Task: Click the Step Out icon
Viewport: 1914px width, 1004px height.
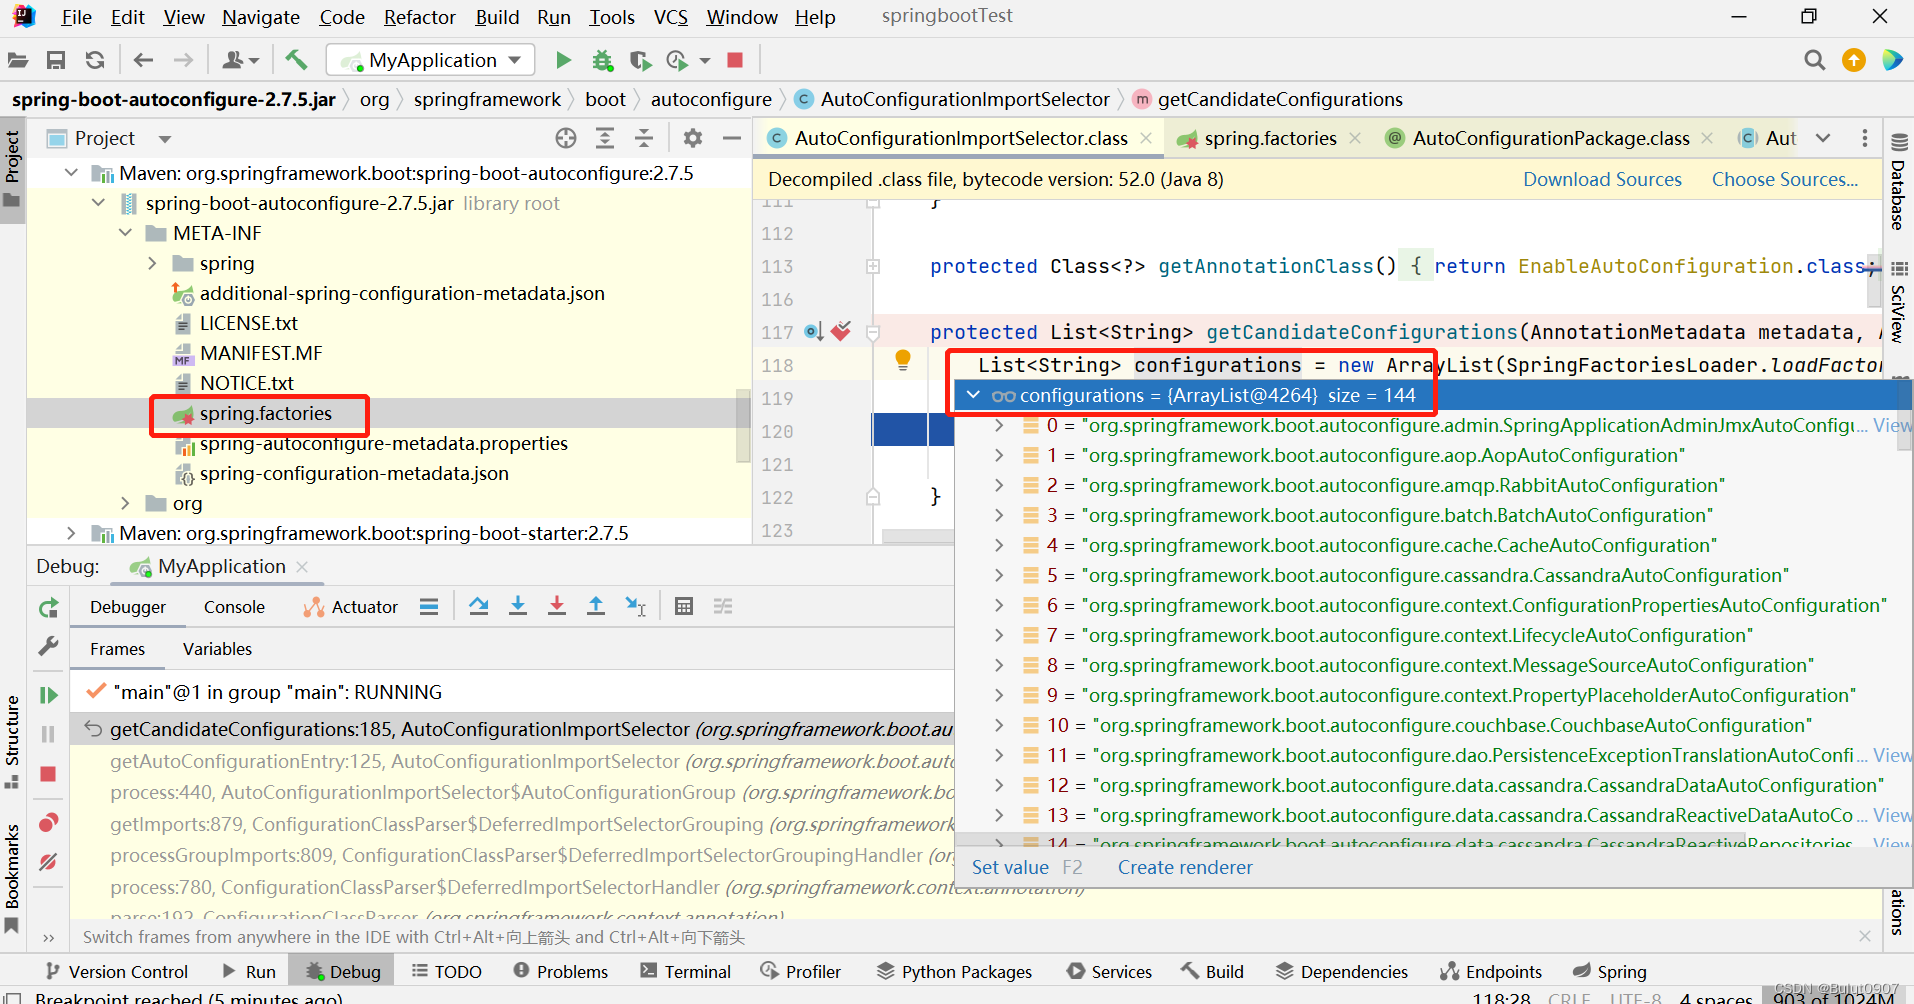Action: pos(596,606)
